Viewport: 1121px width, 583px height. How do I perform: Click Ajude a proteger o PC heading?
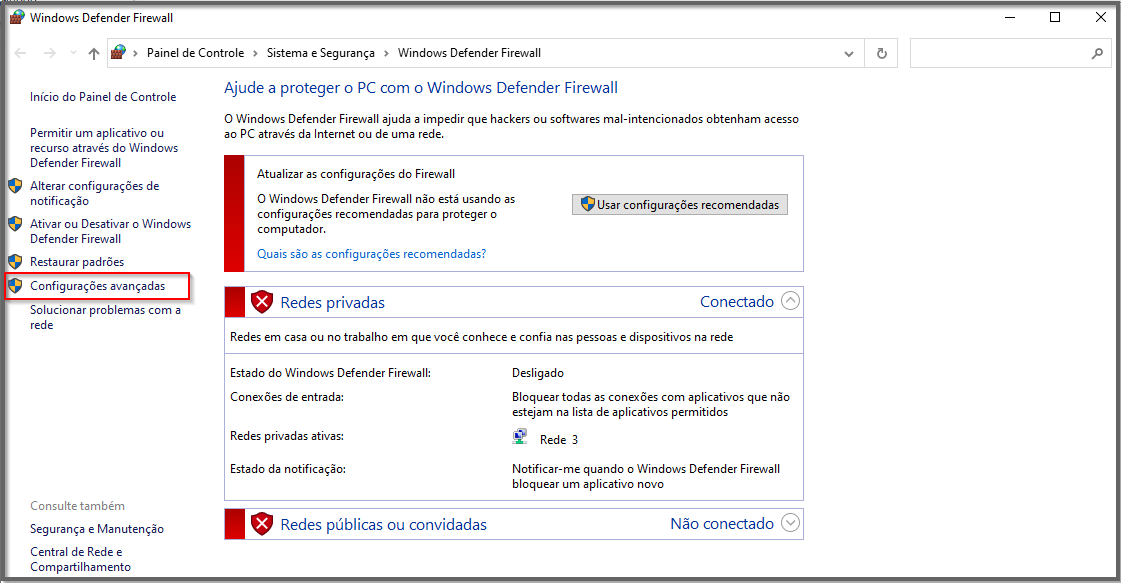click(x=420, y=88)
